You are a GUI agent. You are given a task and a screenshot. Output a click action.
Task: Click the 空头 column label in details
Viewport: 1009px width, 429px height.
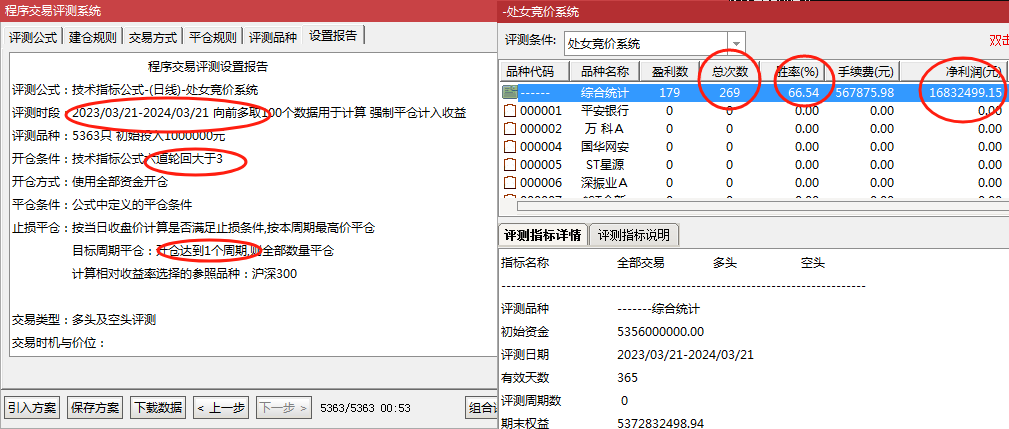[x=813, y=263]
